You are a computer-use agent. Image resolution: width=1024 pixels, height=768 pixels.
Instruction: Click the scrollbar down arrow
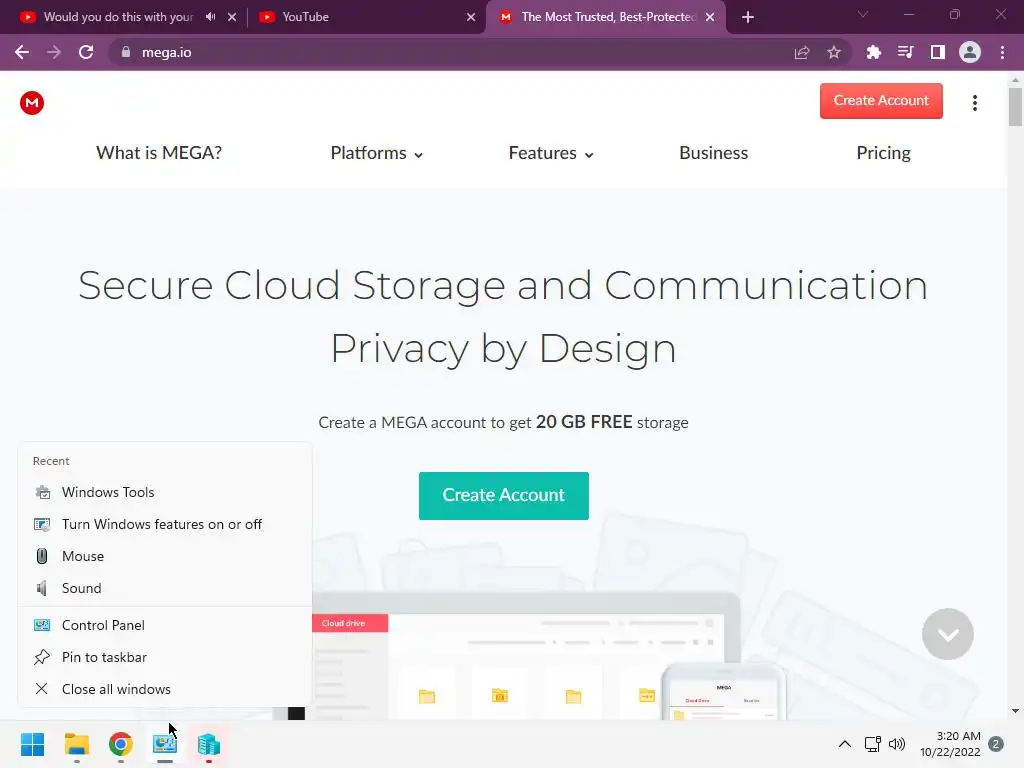[1015, 711]
